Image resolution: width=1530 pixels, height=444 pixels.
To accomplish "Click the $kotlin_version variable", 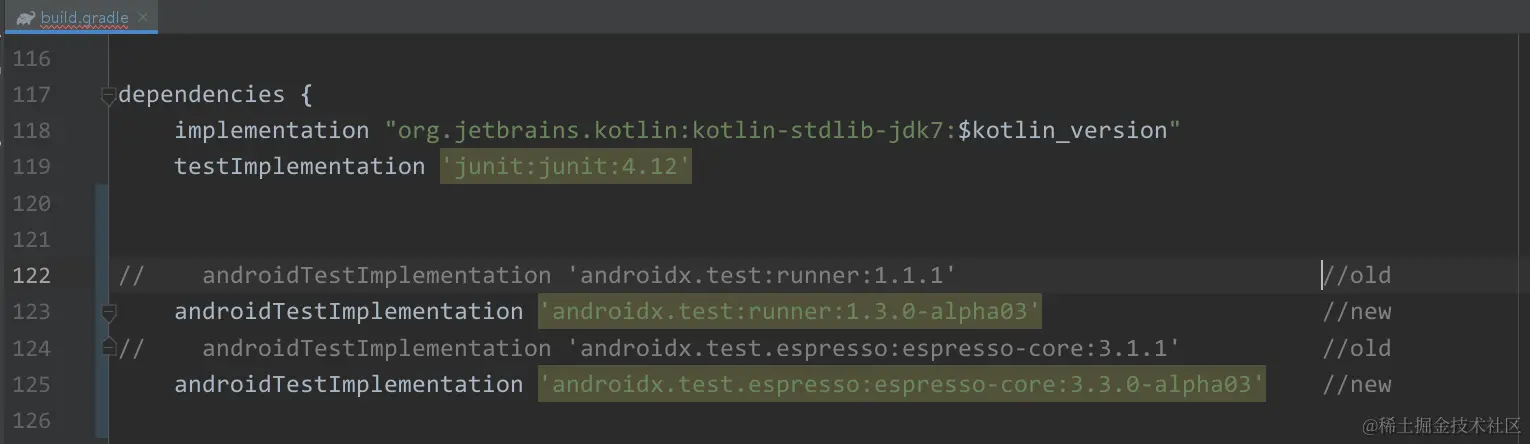I will pos(1064,131).
